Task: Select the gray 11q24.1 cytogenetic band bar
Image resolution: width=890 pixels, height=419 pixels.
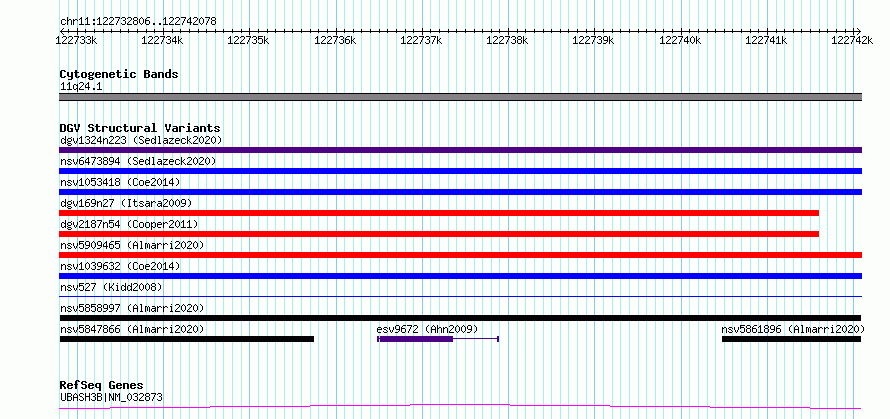Action: pos(460,97)
